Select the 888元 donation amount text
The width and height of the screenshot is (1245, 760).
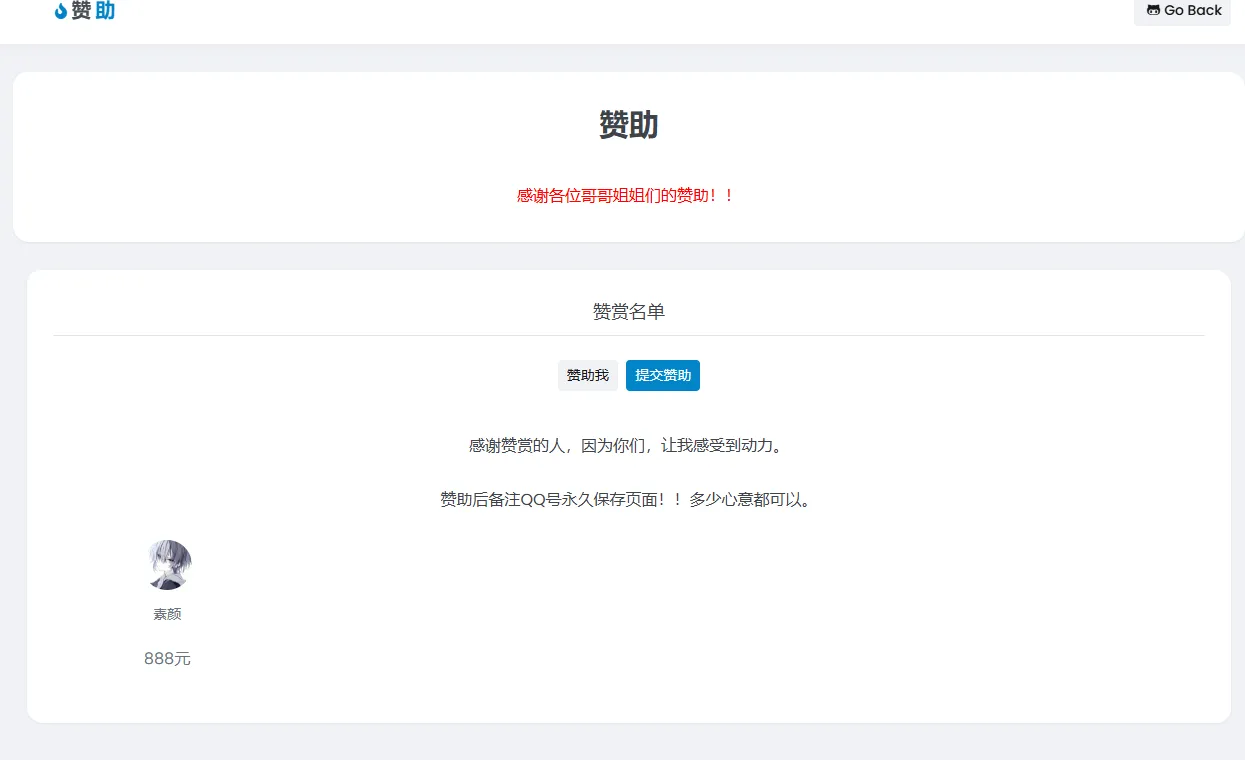[167, 658]
